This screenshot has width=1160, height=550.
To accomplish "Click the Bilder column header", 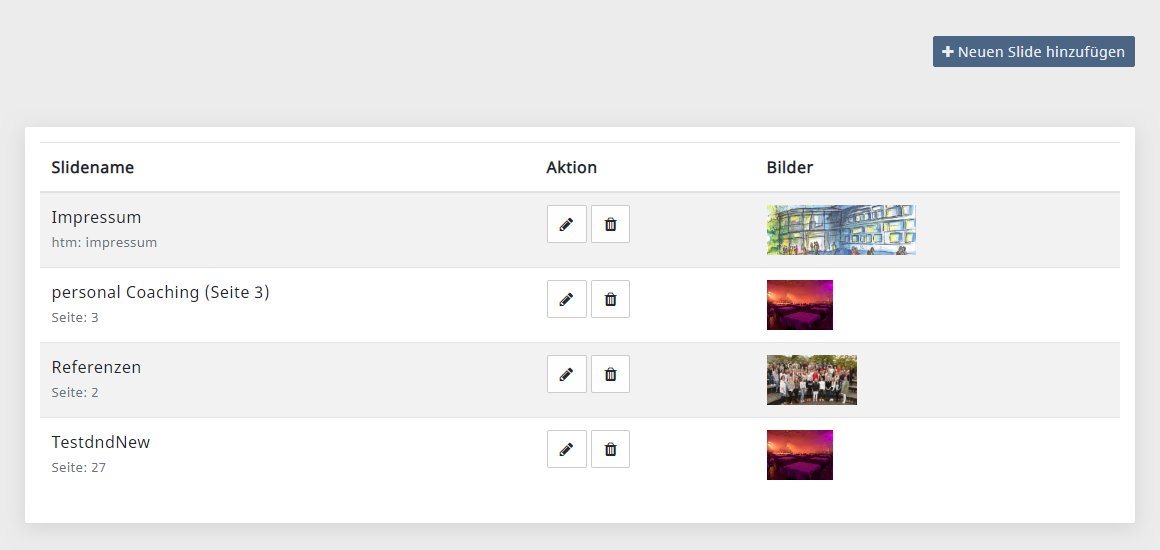I will 789,167.
